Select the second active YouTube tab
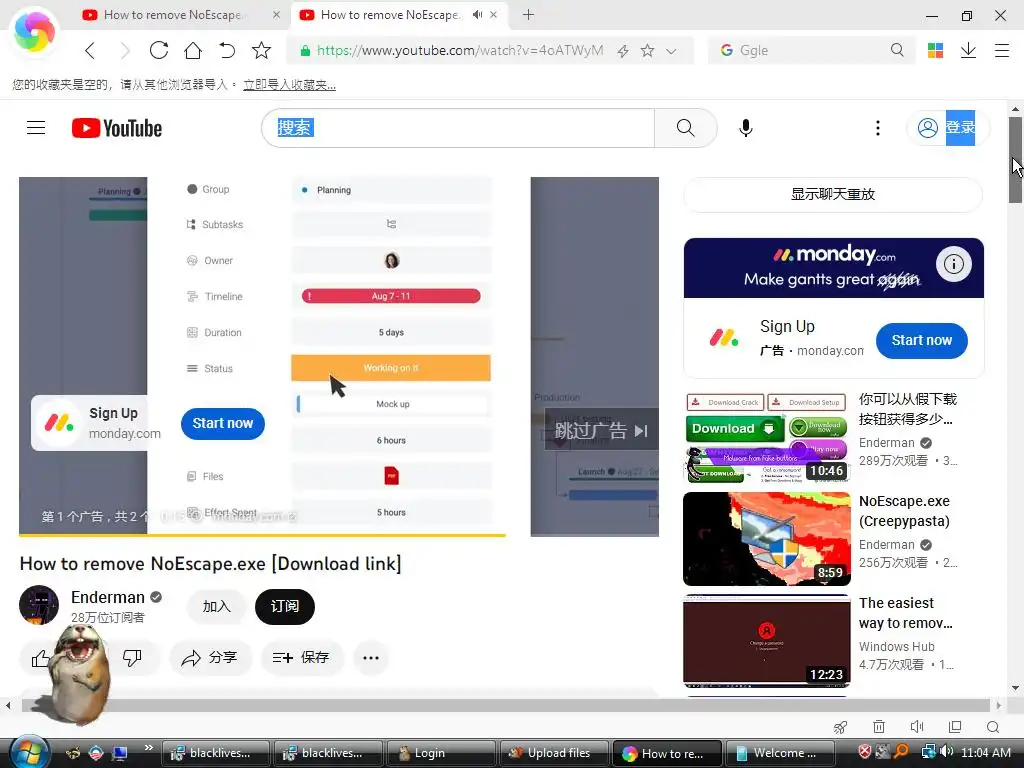 point(391,14)
